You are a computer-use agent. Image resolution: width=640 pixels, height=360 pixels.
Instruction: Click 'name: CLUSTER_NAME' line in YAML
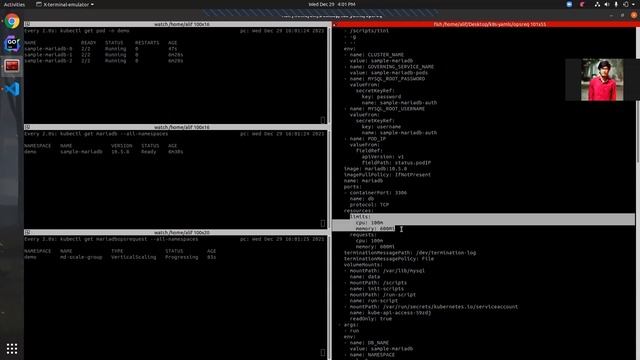377,55
